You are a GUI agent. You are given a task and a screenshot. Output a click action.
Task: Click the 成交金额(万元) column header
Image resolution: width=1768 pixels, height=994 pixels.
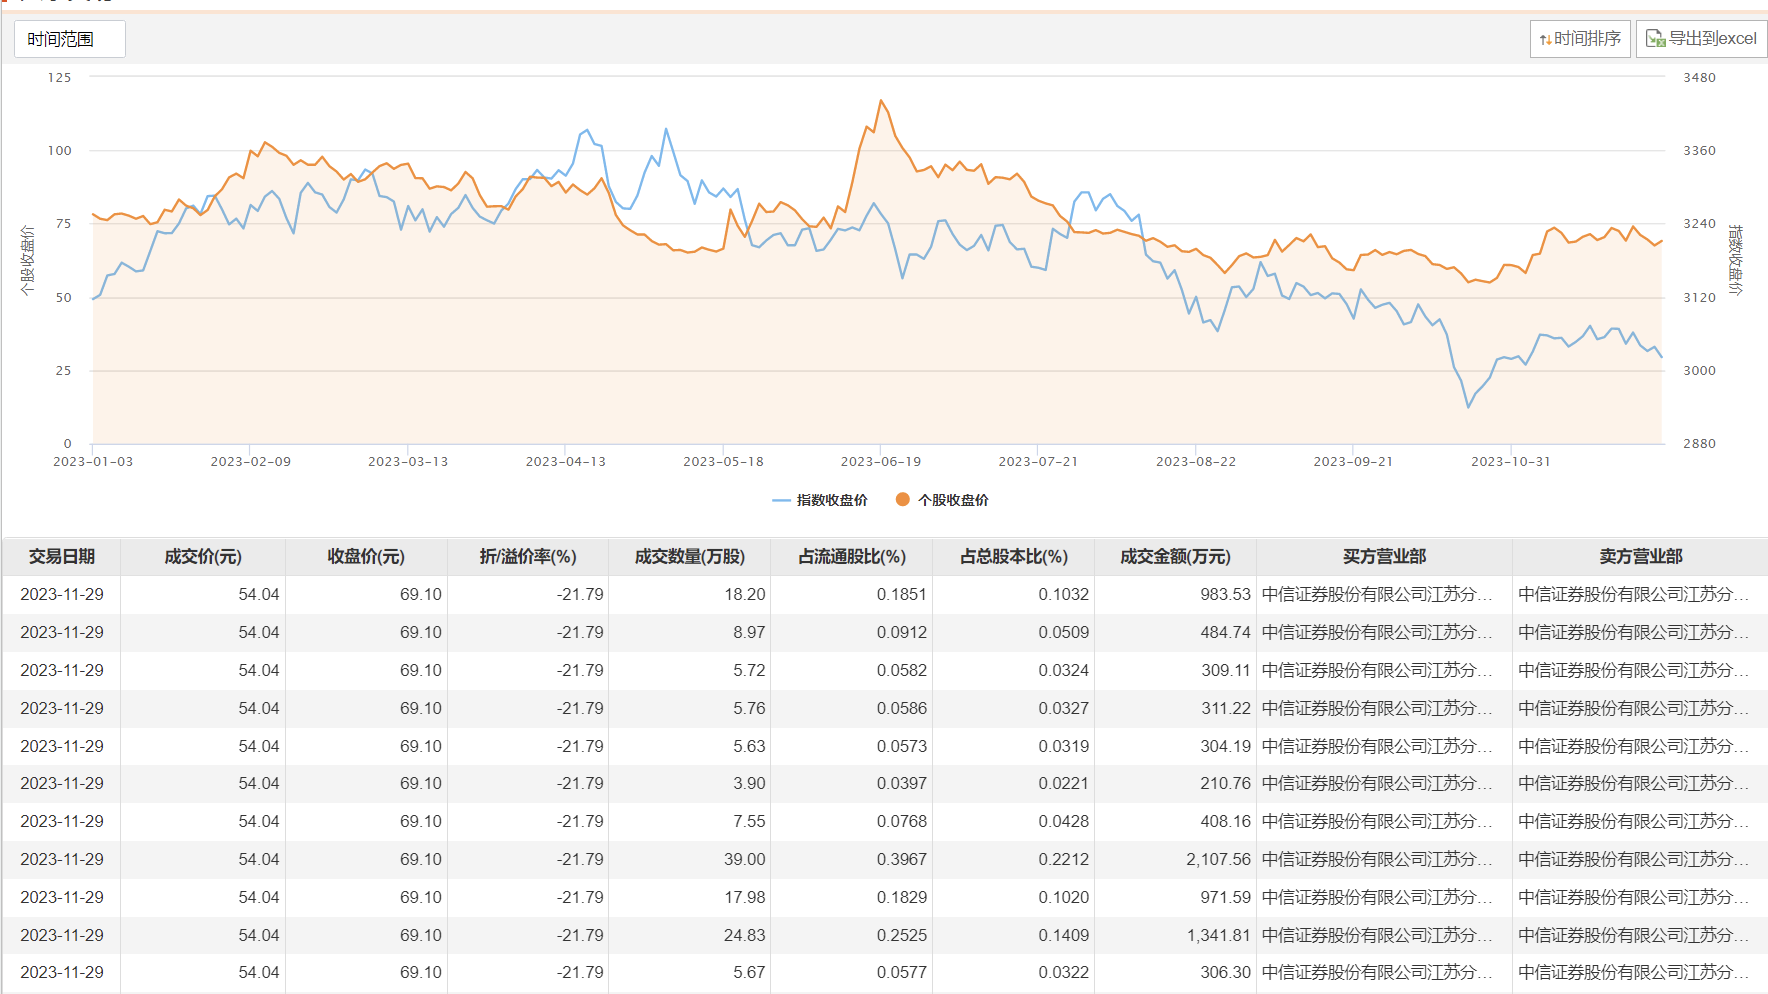(1175, 557)
